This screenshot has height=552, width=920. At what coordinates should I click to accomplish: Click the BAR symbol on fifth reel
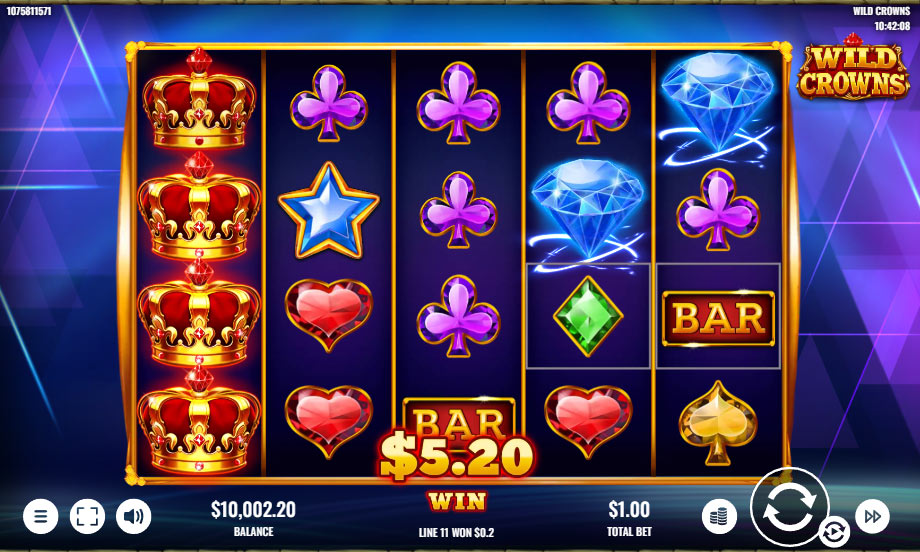coord(718,319)
